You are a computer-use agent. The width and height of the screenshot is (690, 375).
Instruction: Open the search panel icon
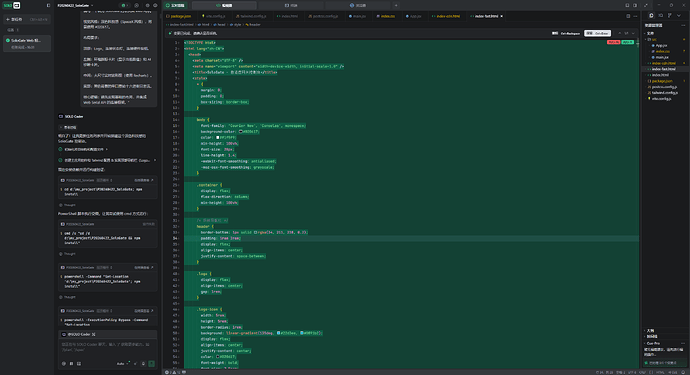(x=661, y=15)
